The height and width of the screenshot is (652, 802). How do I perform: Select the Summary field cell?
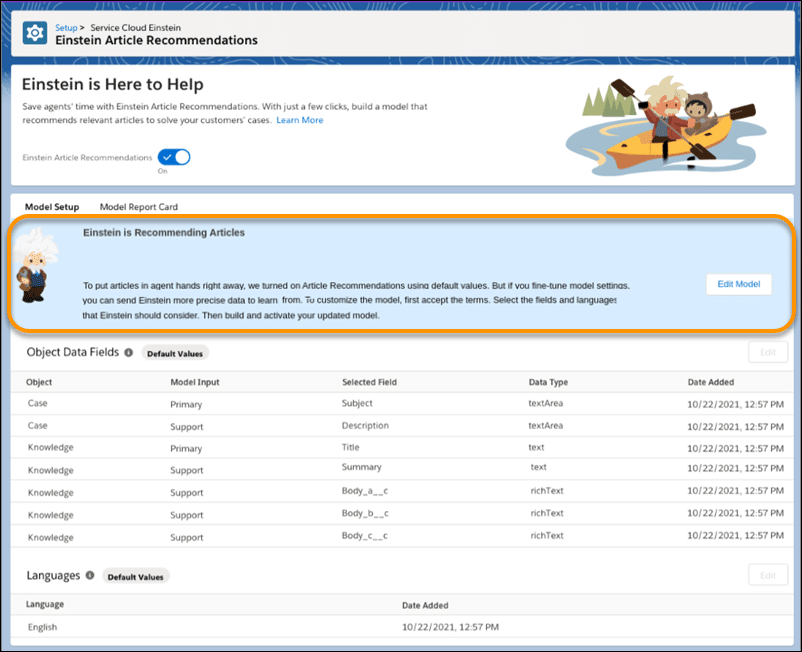click(361, 467)
